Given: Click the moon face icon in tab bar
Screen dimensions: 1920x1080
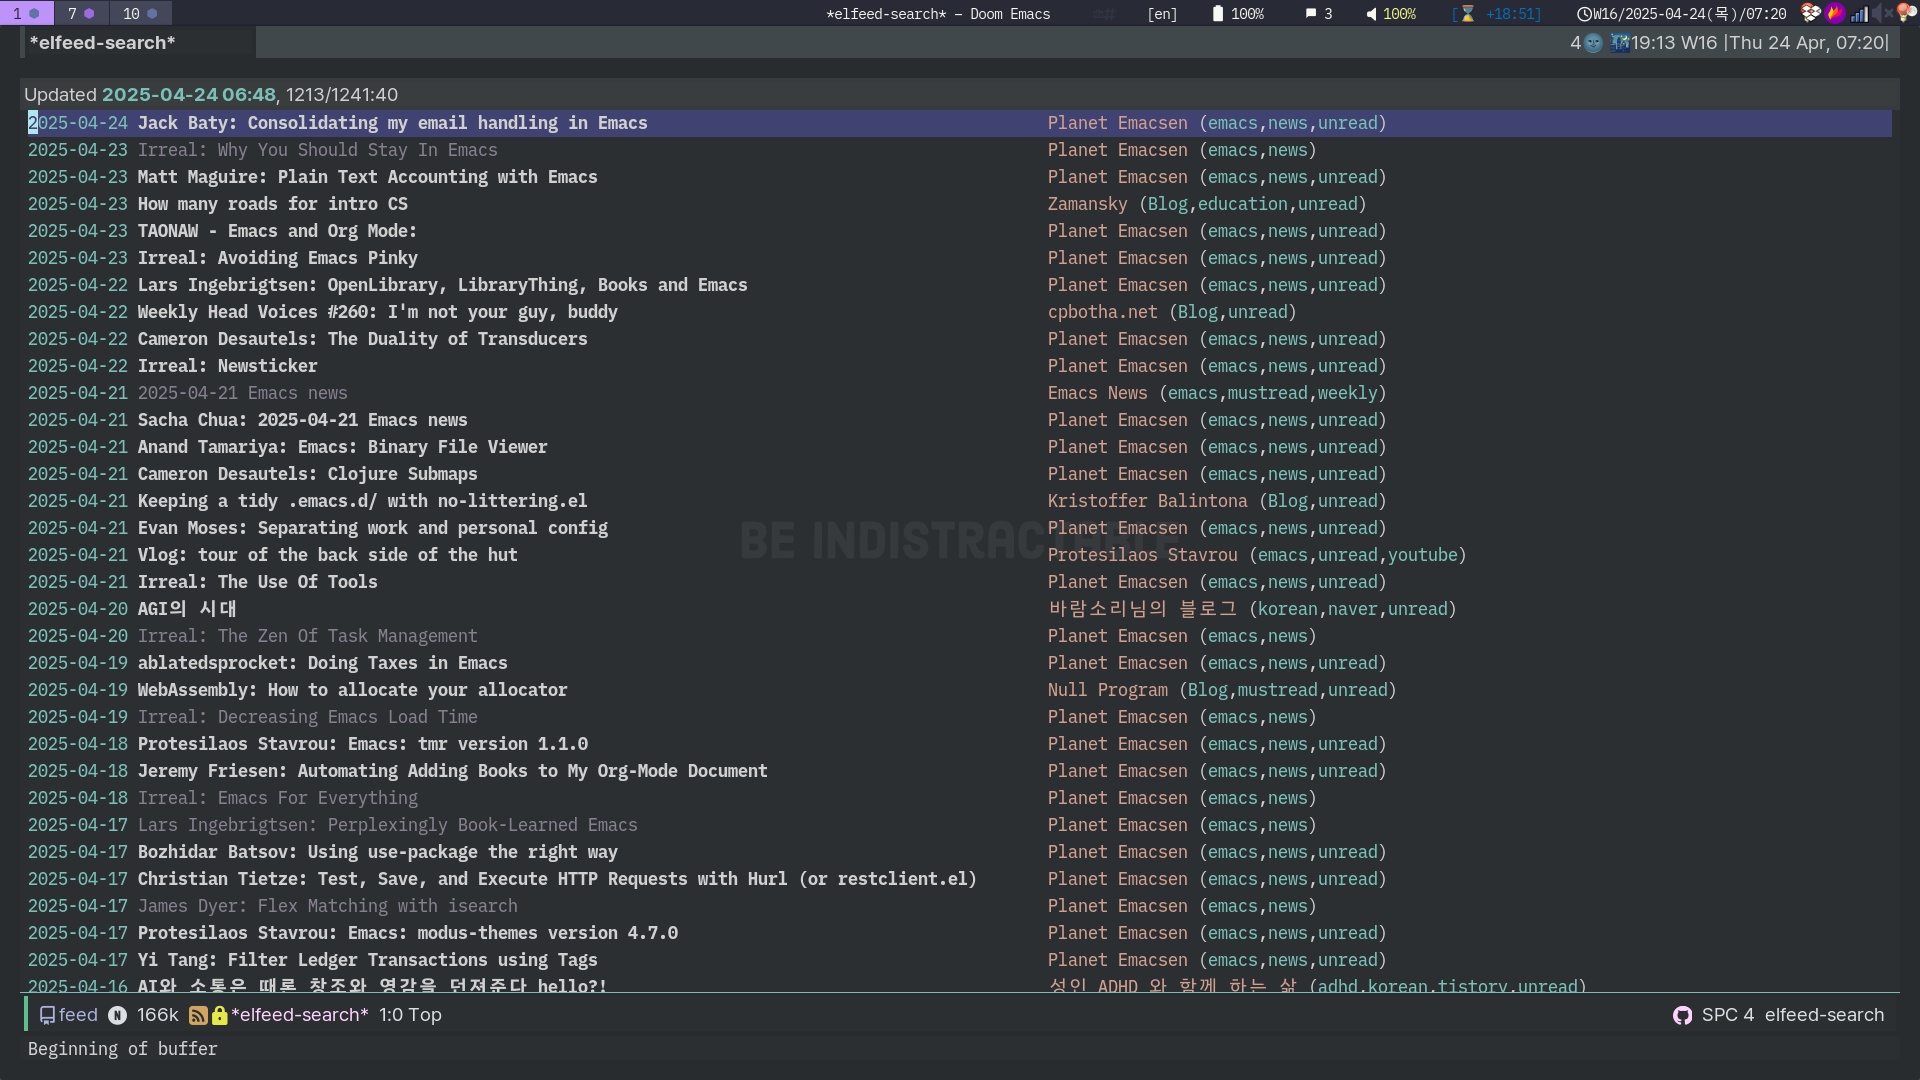Looking at the screenshot, I should coord(1594,43).
